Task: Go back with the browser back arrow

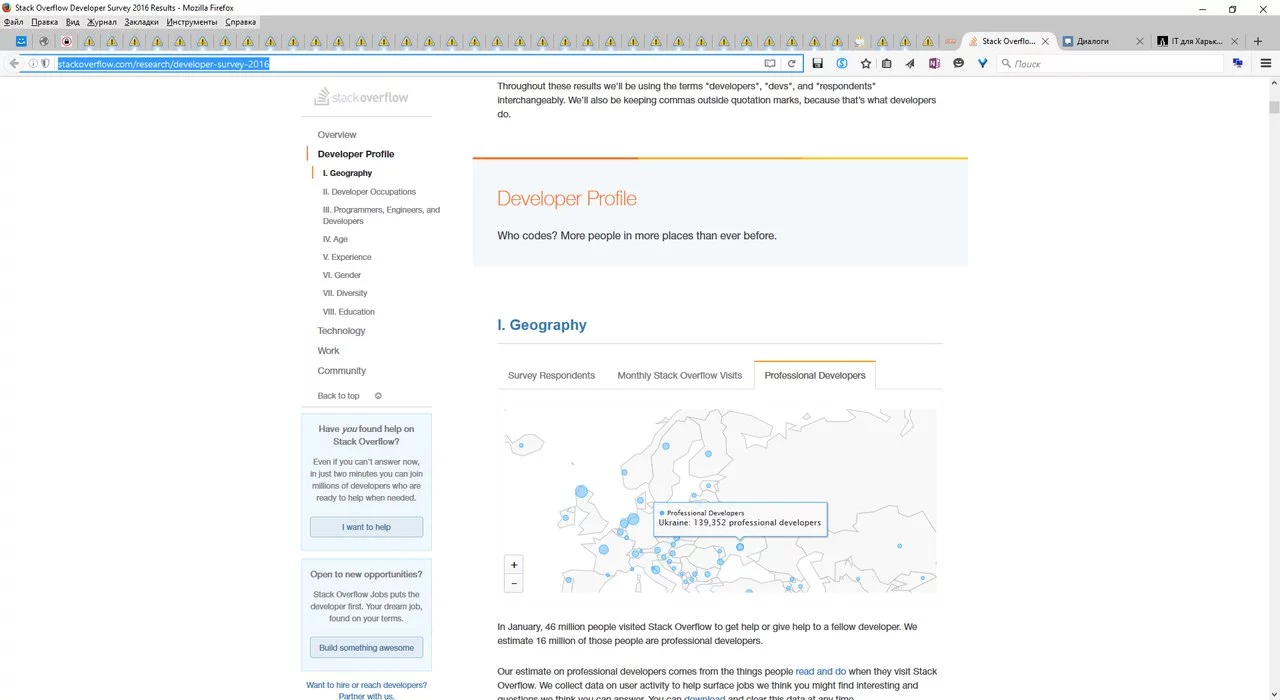Action: pyautogui.click(x=14, y=63)
